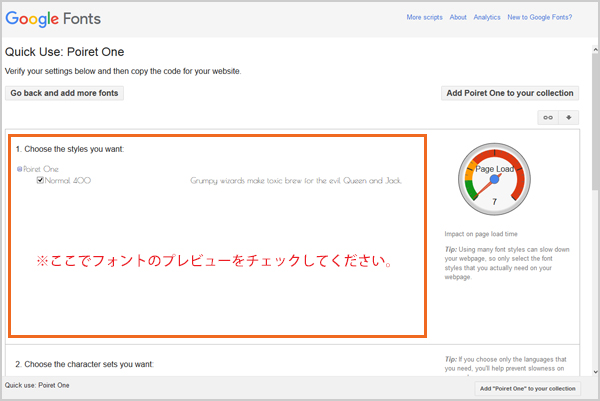Click the Quick Use: Poiret One heading
Image resolution: width=600 pixels, height=401 pixels.
pyautogui.click(x=64, y=52)
